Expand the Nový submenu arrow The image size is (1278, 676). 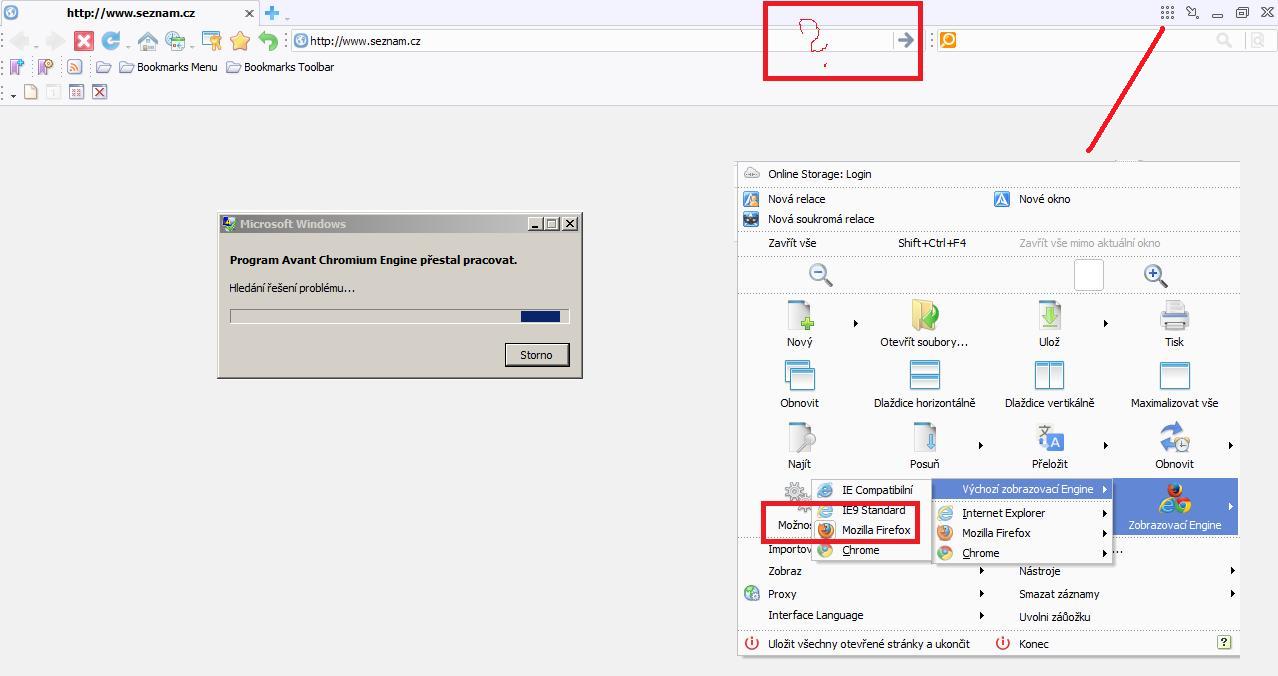(x=855, y=323)
